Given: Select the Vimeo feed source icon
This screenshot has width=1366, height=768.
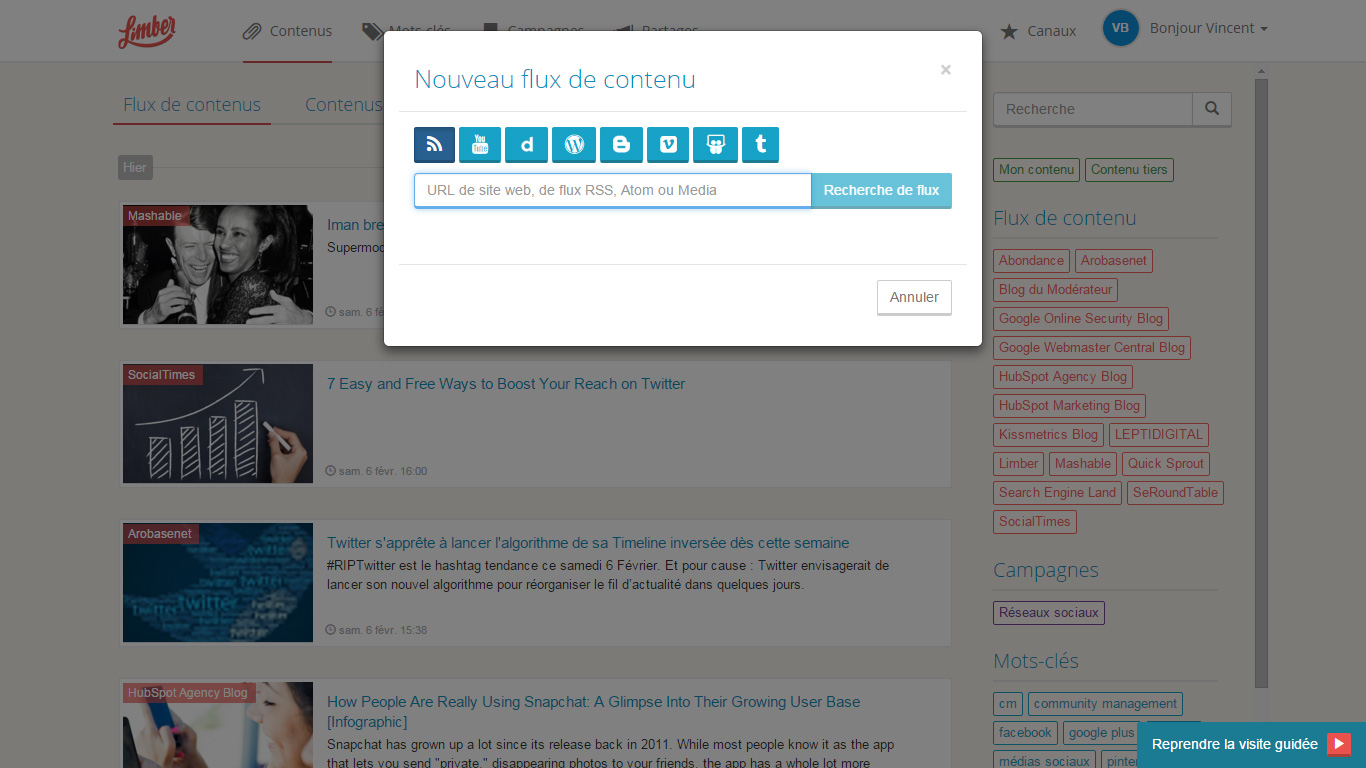Looking at the screenshot, I should pos(668,144).
